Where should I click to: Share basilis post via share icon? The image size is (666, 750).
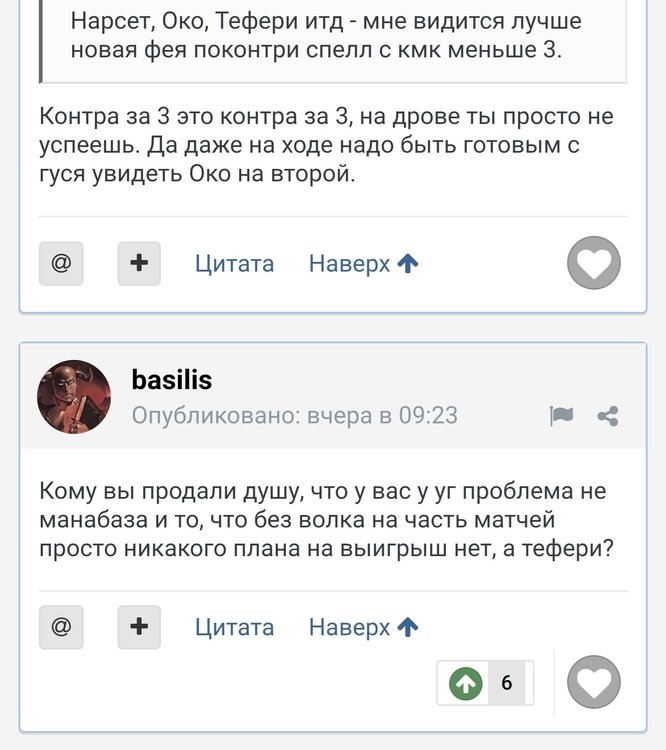tap(607, 416)
